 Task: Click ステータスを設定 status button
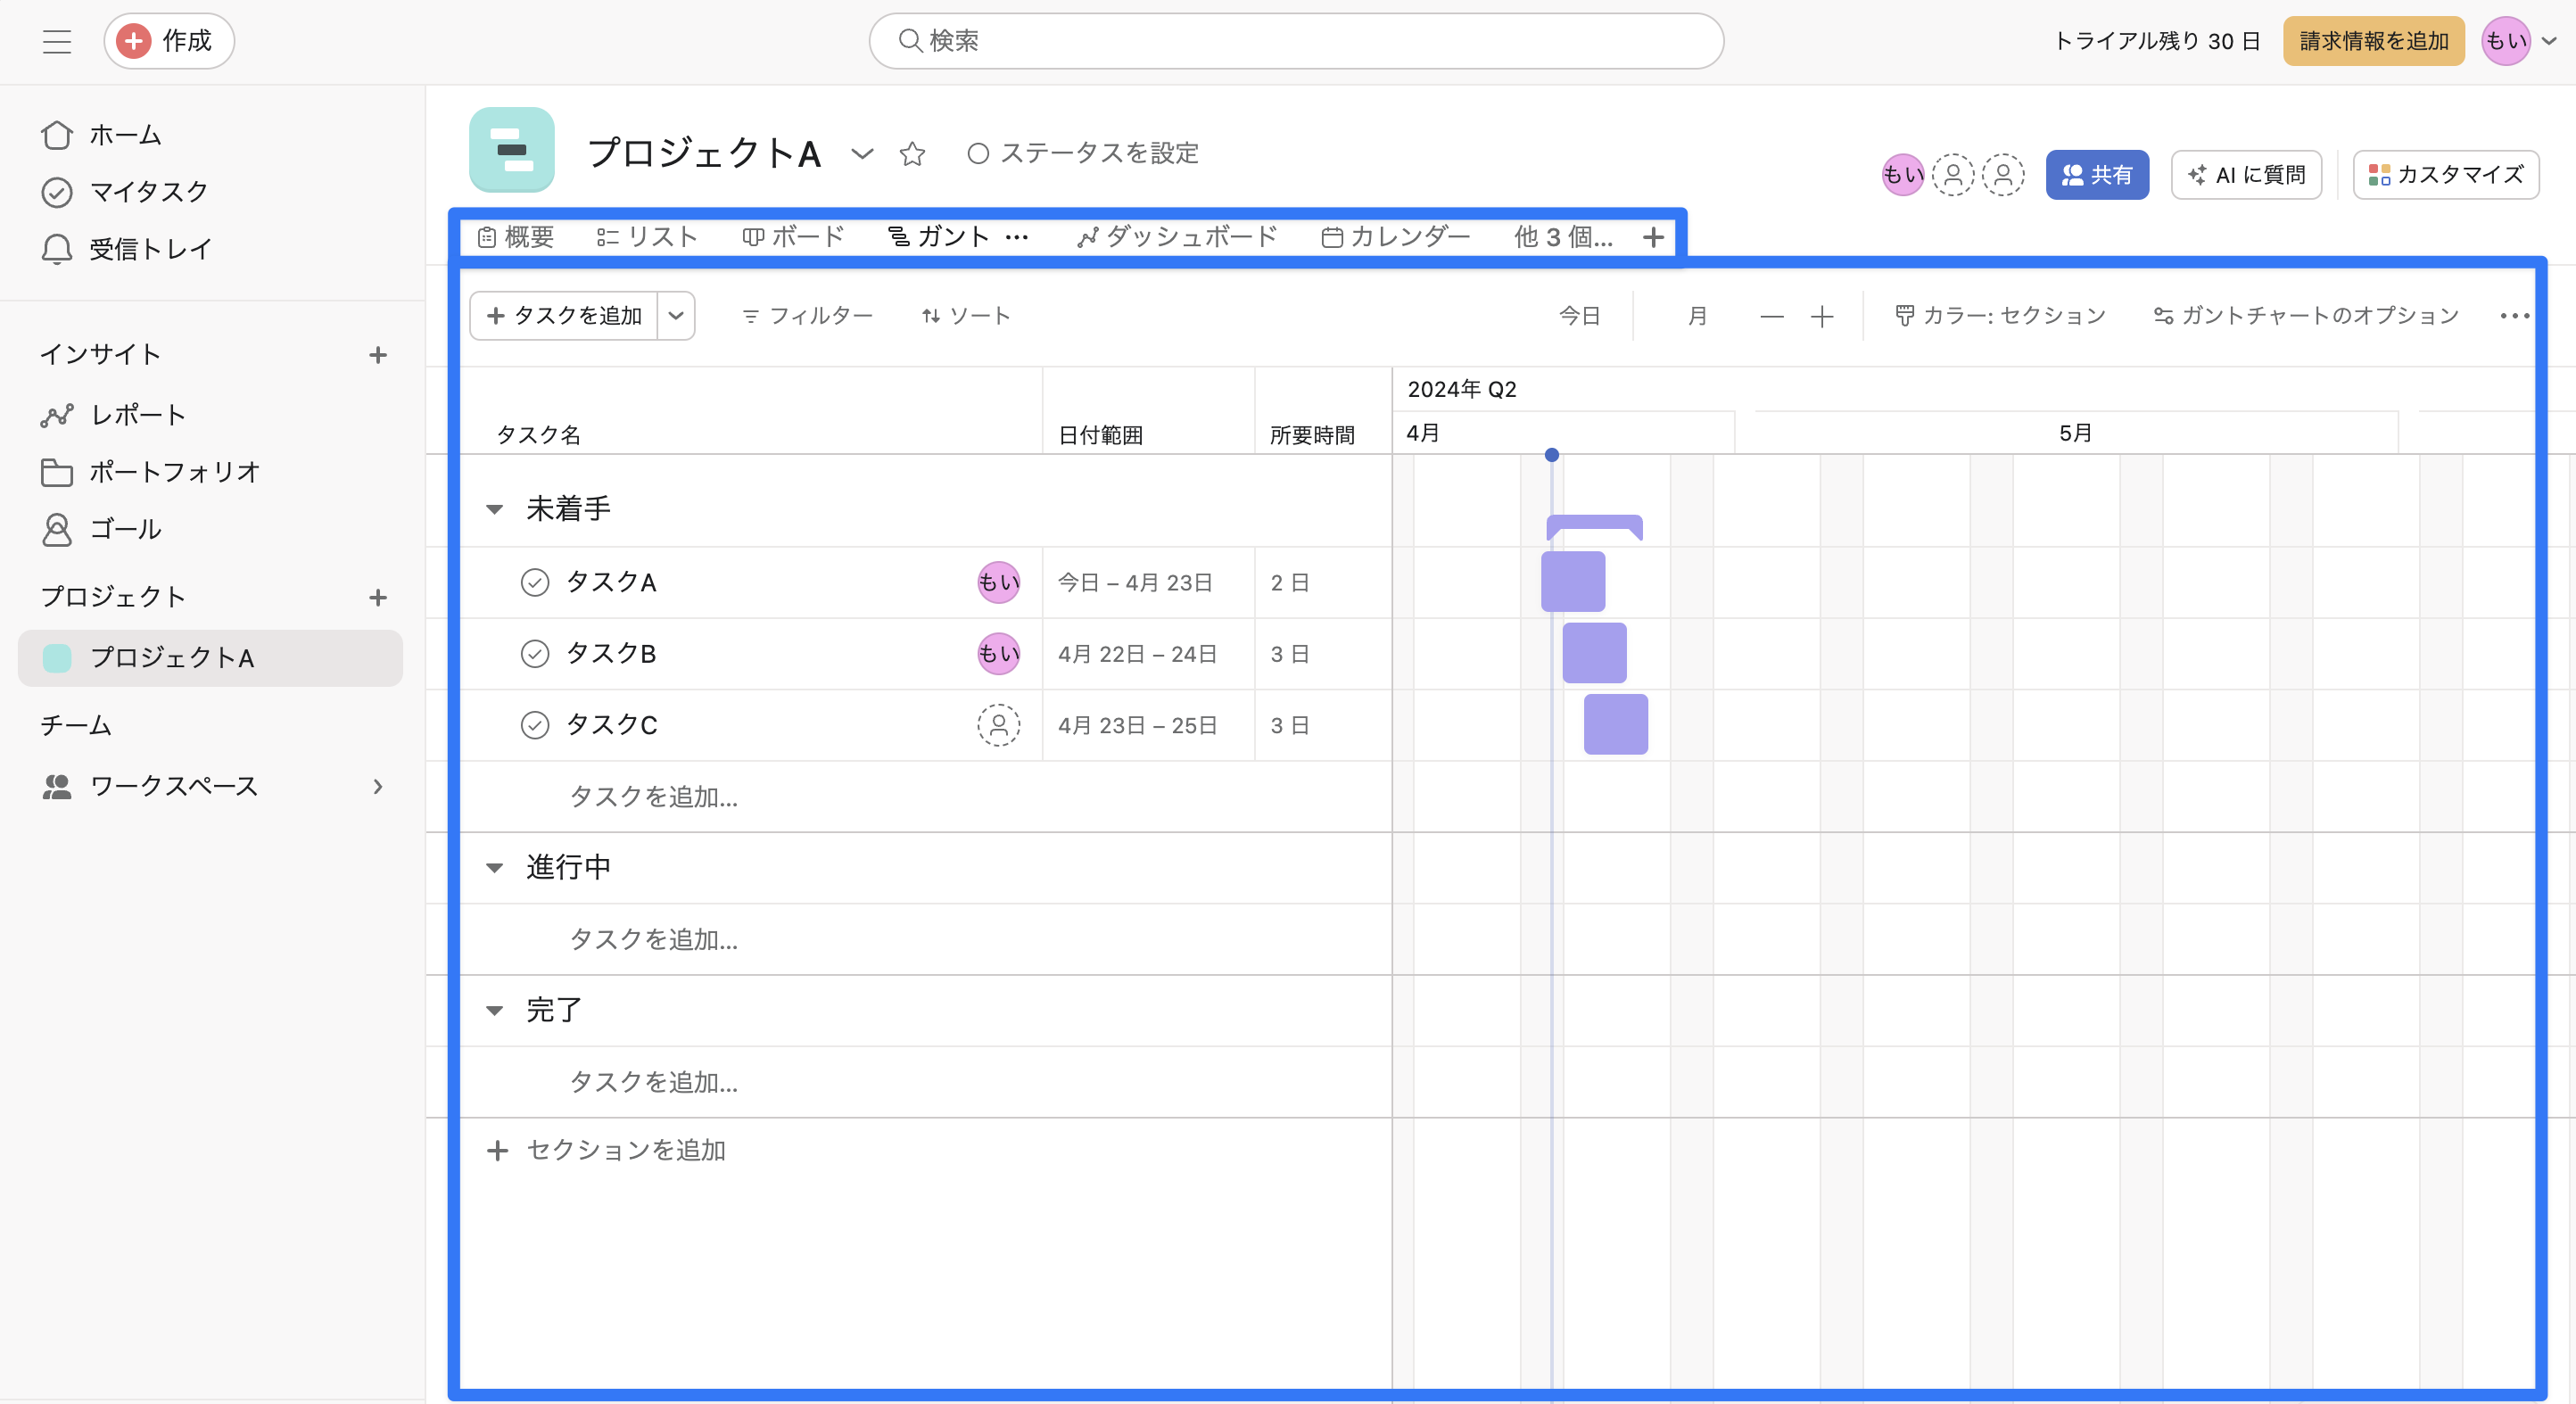click(1083, 153)
